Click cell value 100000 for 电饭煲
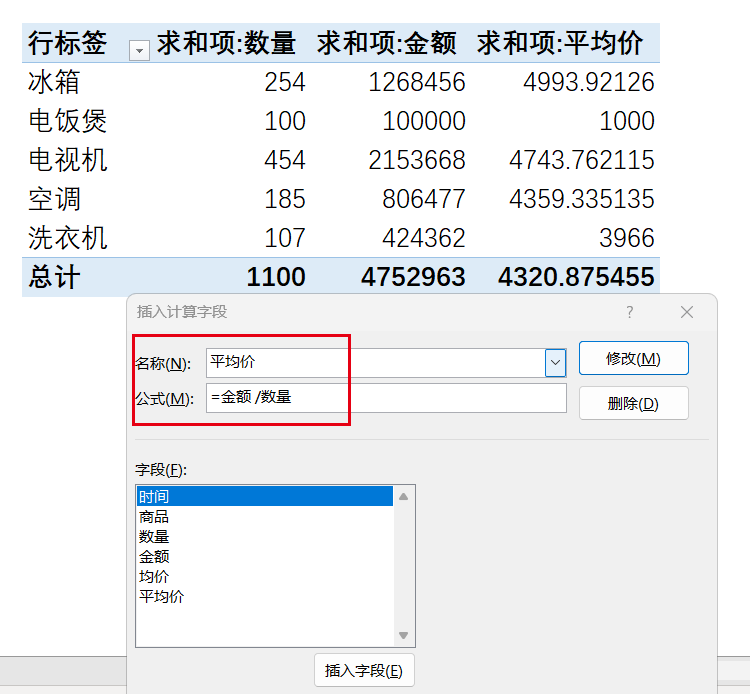 pos(424,121)
